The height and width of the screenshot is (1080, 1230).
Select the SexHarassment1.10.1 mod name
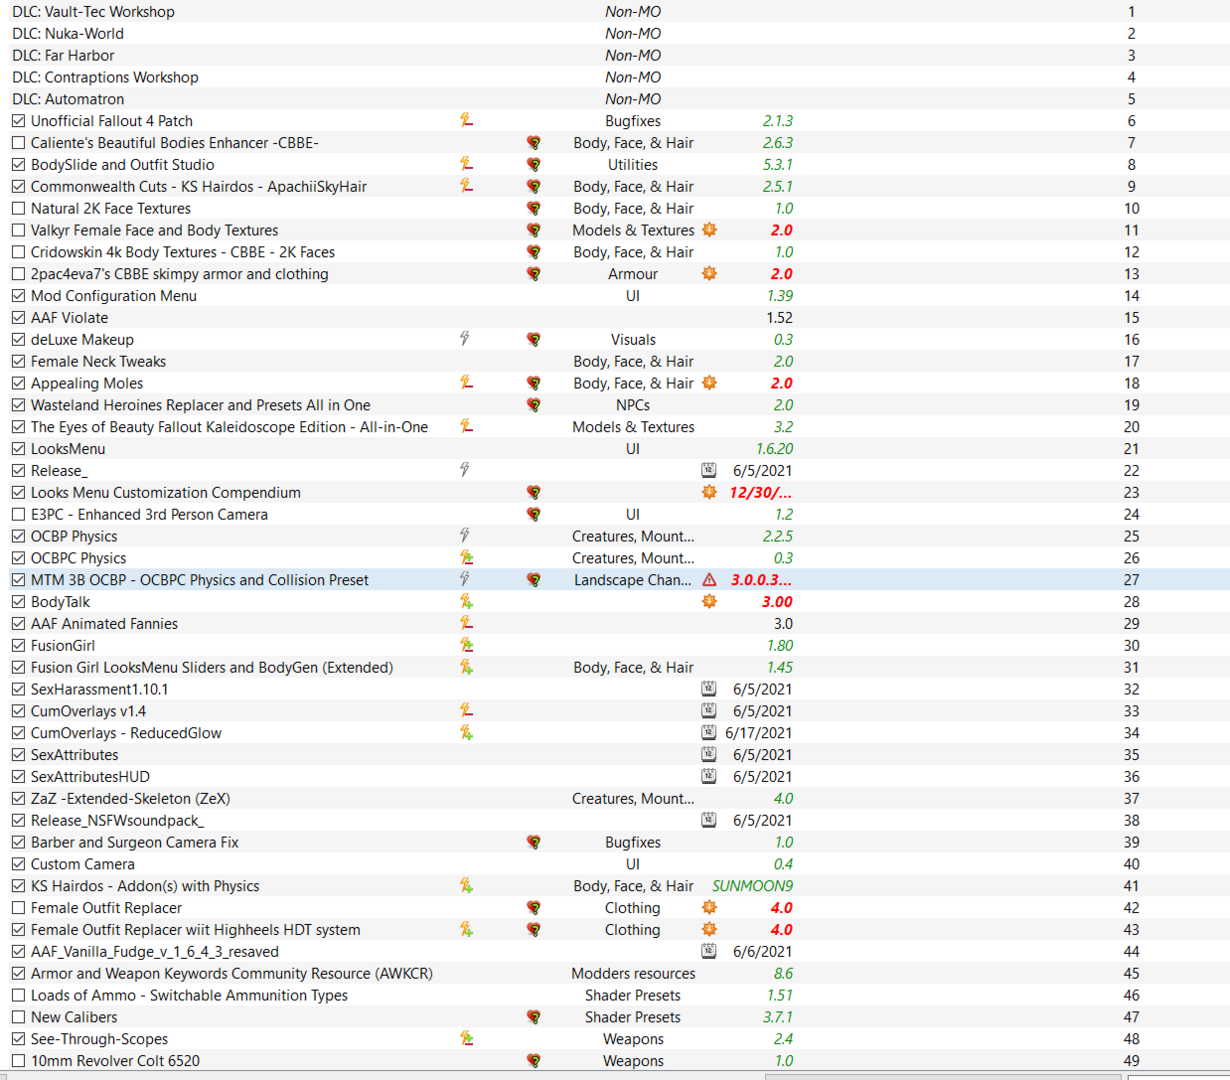pos(99,689)
